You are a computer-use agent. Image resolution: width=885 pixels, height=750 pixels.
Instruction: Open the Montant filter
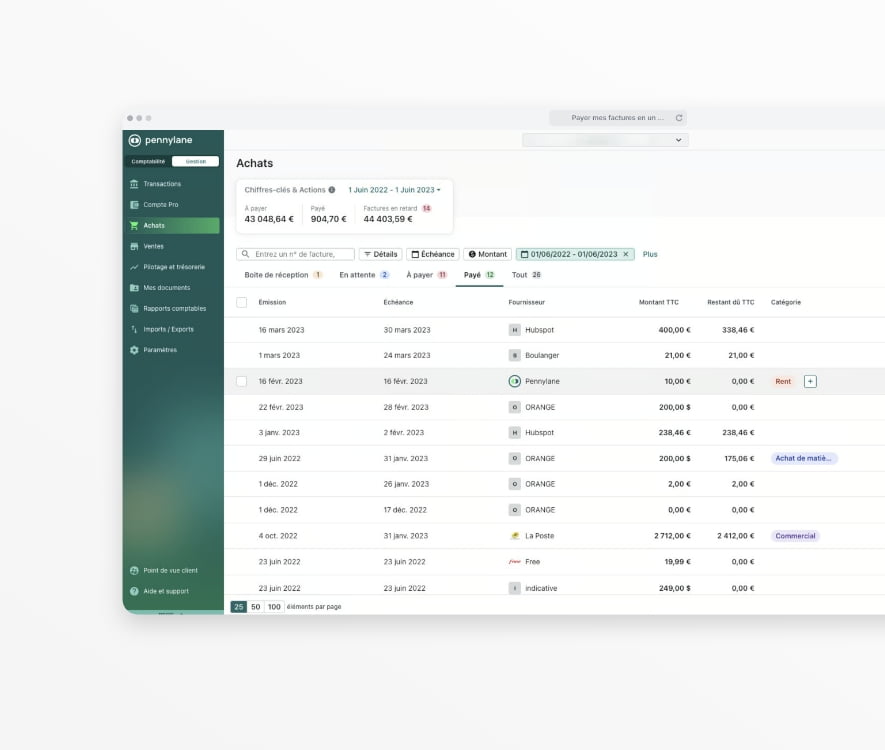[488, 255]
